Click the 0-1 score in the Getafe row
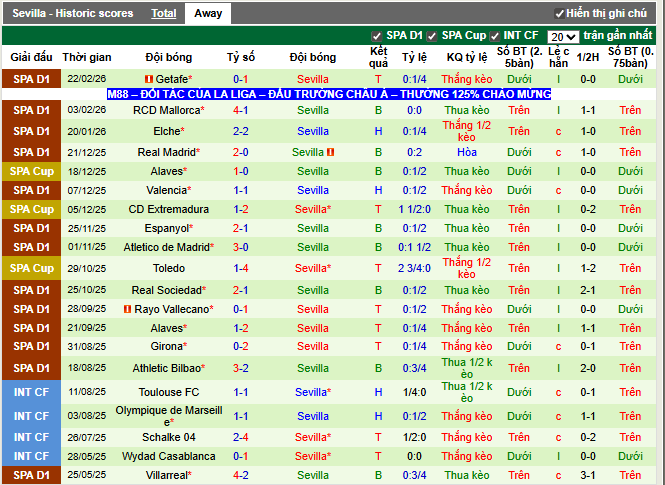 coord(240,79)
